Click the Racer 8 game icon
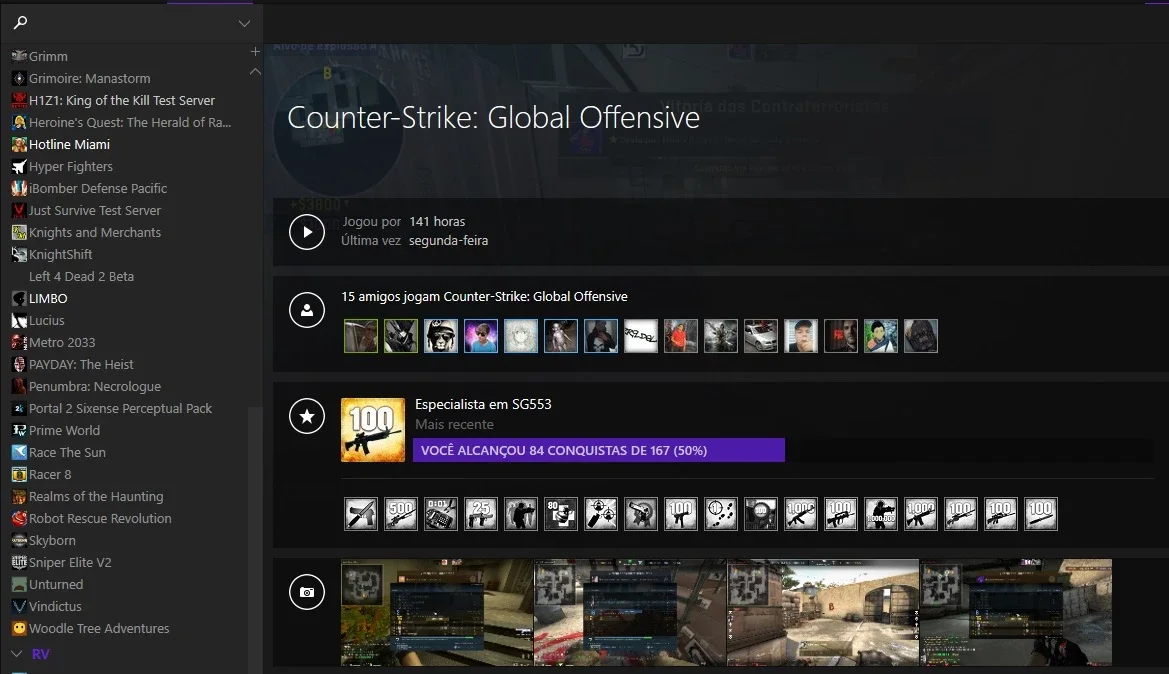Image resolution: width=1169 pixels, height=674 pixels. point(19,474)
